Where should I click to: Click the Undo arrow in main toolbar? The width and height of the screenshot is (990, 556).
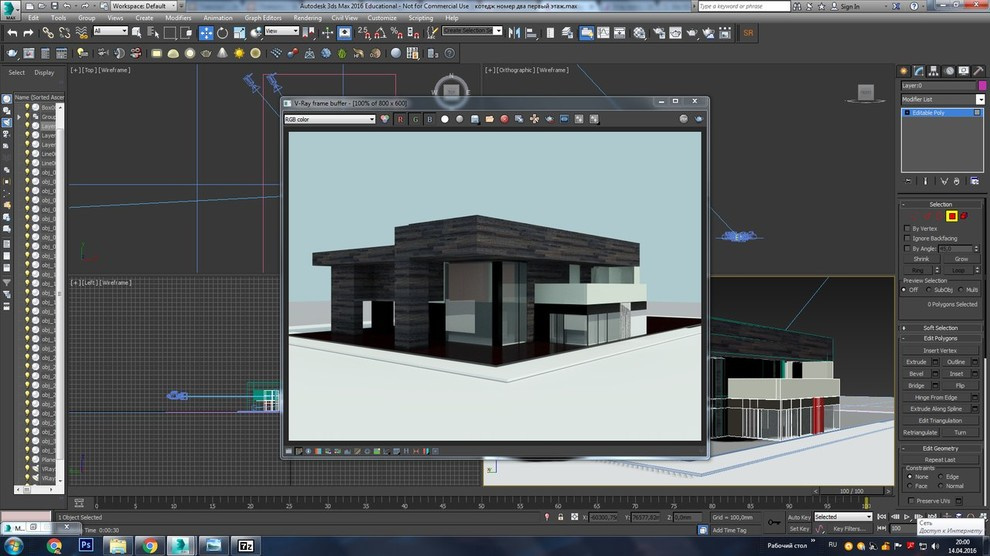[12, 32]
